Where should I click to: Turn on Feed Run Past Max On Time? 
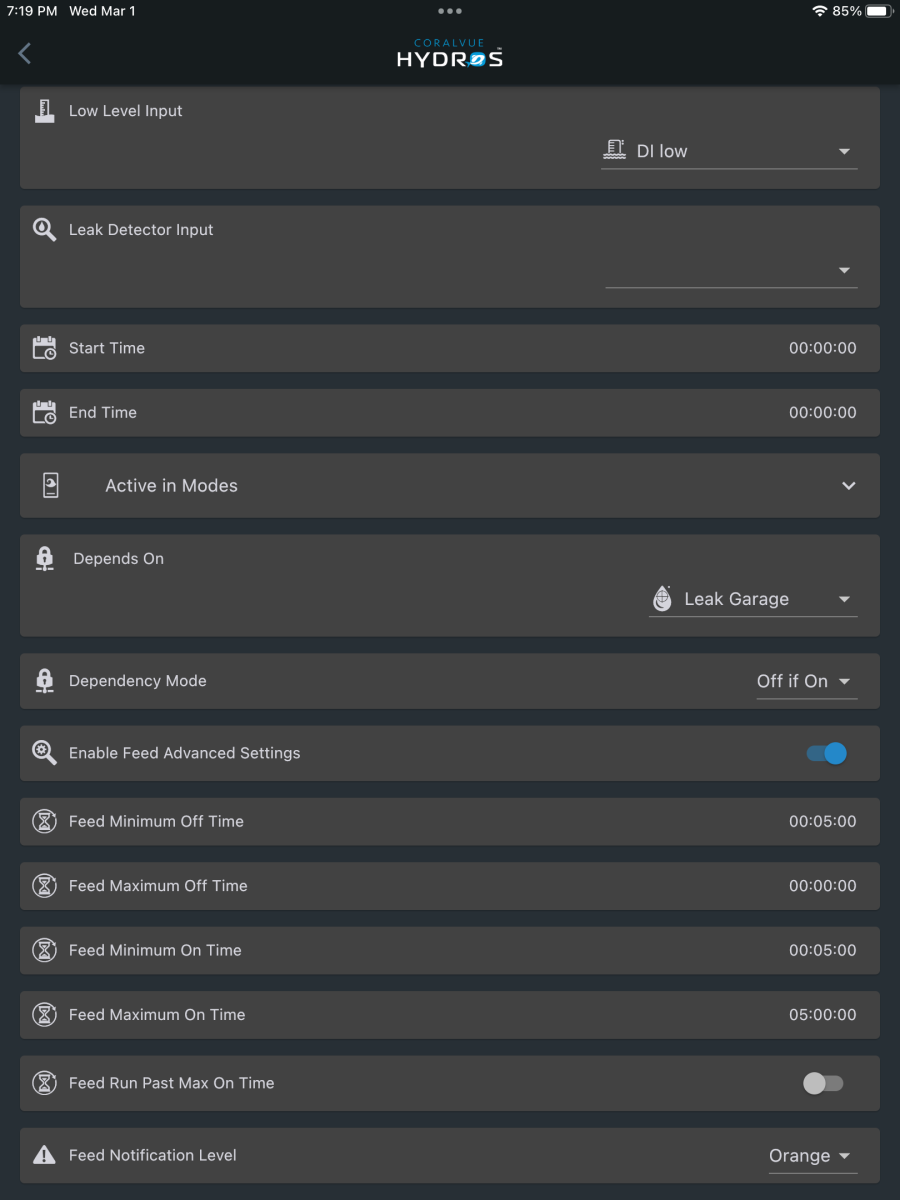click(824, 1083)
